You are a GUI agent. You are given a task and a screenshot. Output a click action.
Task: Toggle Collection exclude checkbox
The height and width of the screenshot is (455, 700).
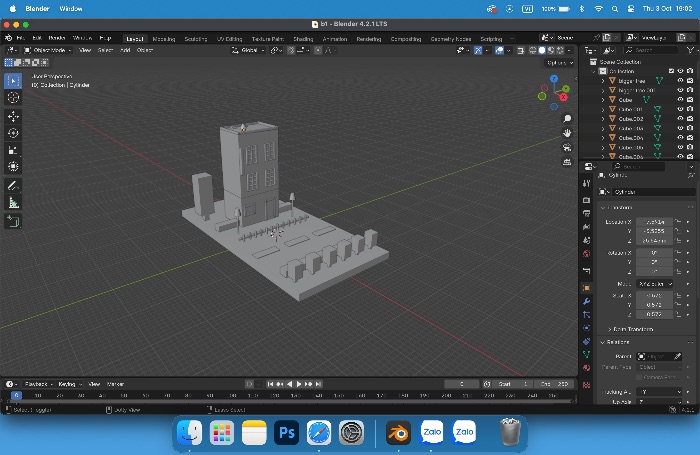click(x=671, y=71)
